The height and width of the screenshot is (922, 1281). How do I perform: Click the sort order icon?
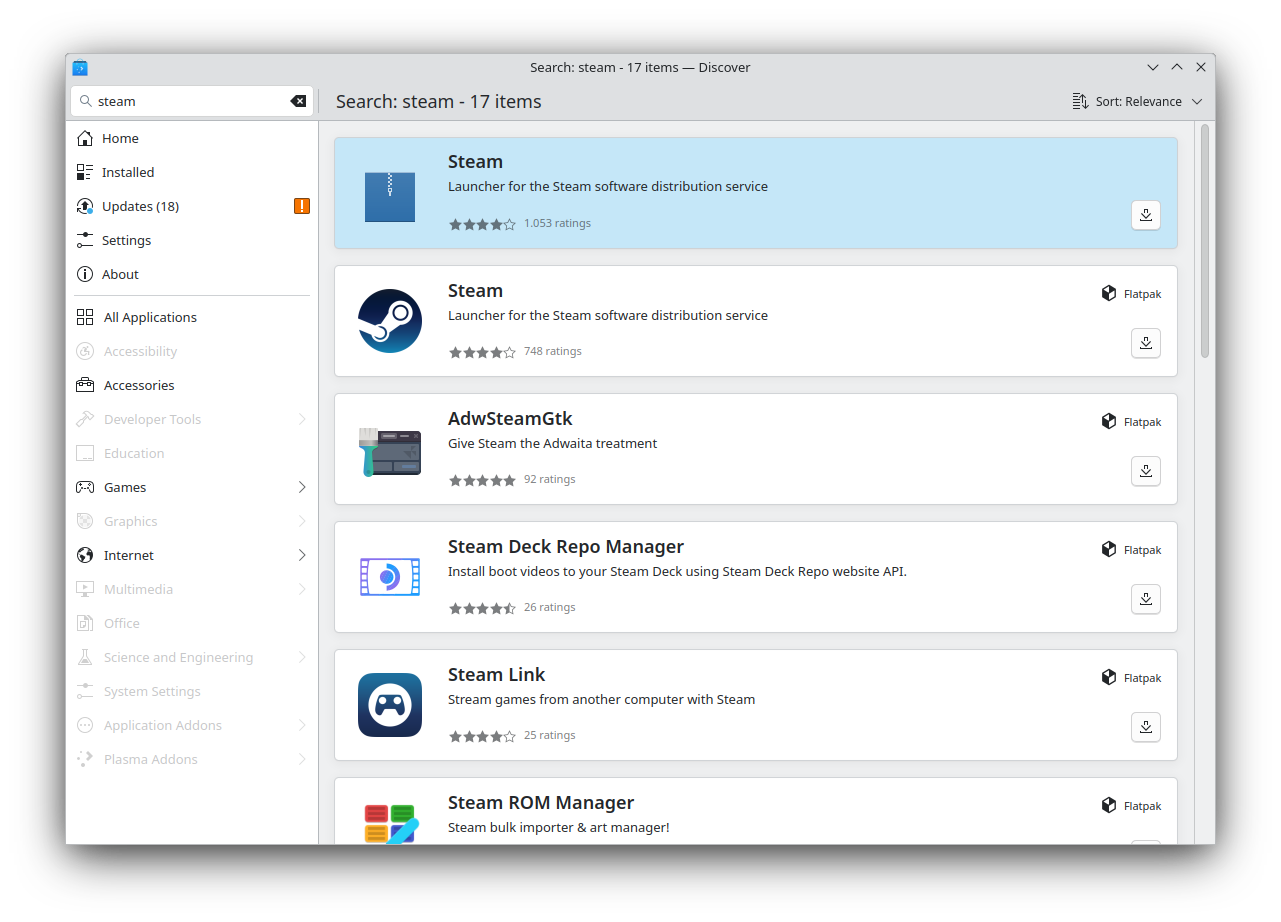[x=1080, y=101]
